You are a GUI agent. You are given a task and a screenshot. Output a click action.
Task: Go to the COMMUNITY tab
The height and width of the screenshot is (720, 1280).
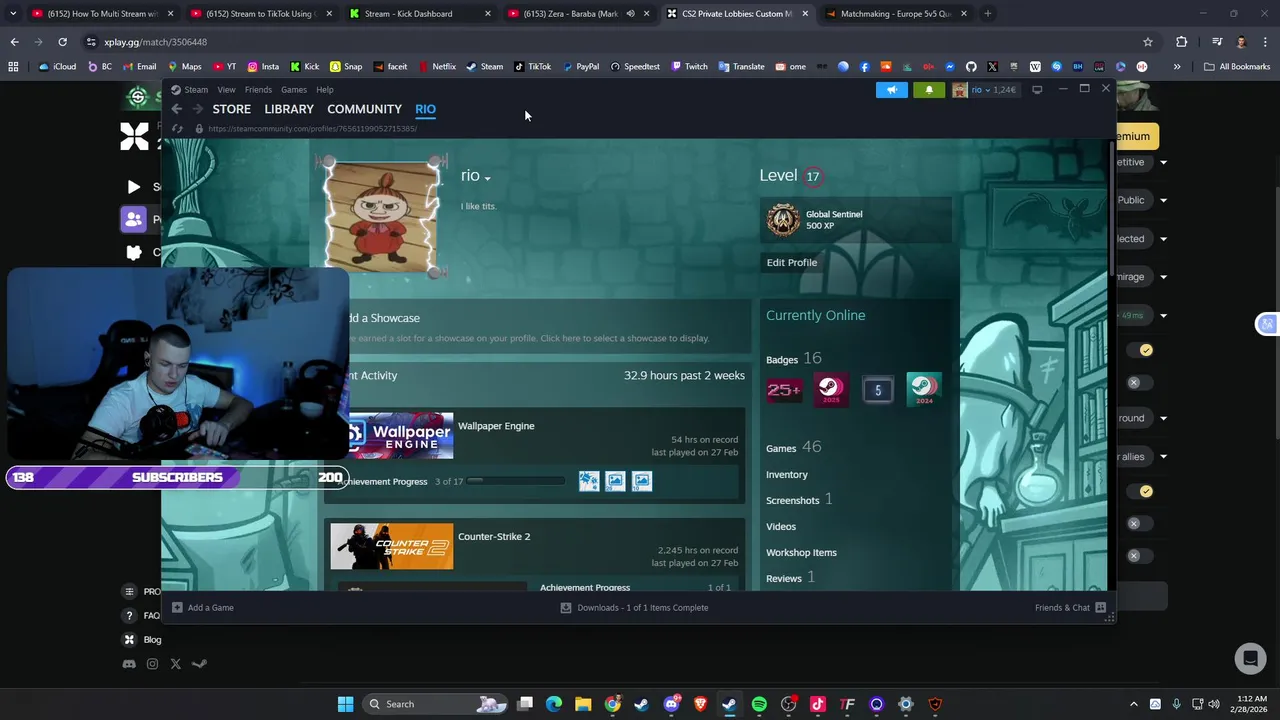[364, 109]
